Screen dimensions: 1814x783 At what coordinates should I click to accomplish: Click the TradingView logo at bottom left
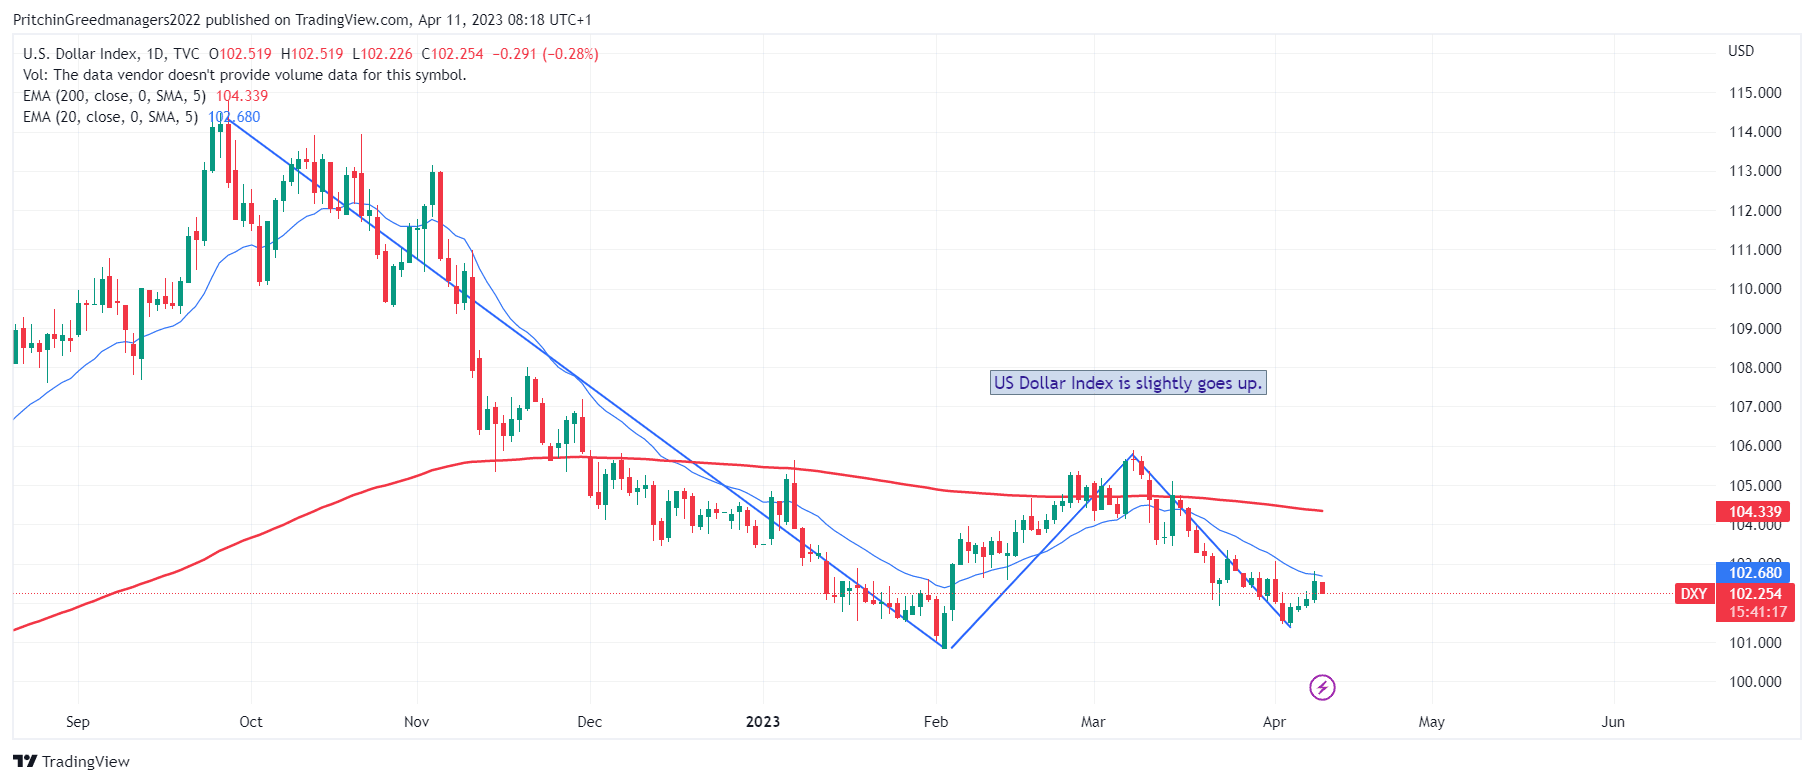tap(72, 761)
